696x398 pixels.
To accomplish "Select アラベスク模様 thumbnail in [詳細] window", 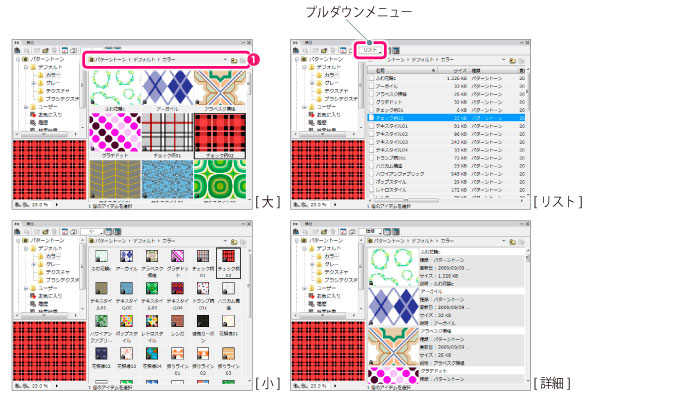I will click(x=393, y=347).
